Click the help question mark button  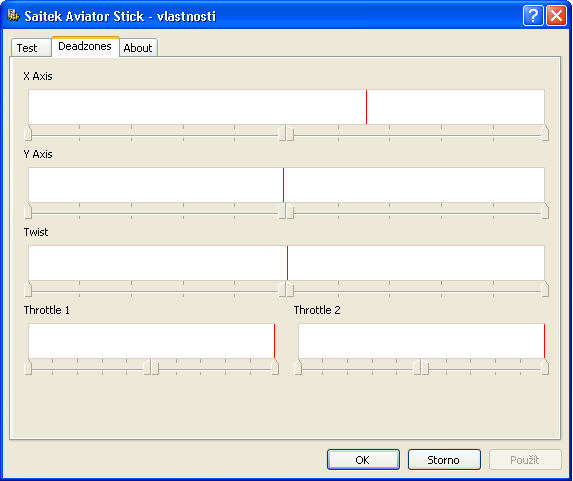pyautogui.click(x=533, y=16)
